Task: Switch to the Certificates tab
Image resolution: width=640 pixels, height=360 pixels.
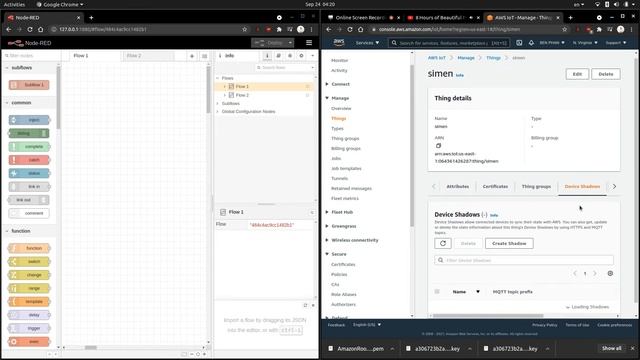Action: pos(495,187)
